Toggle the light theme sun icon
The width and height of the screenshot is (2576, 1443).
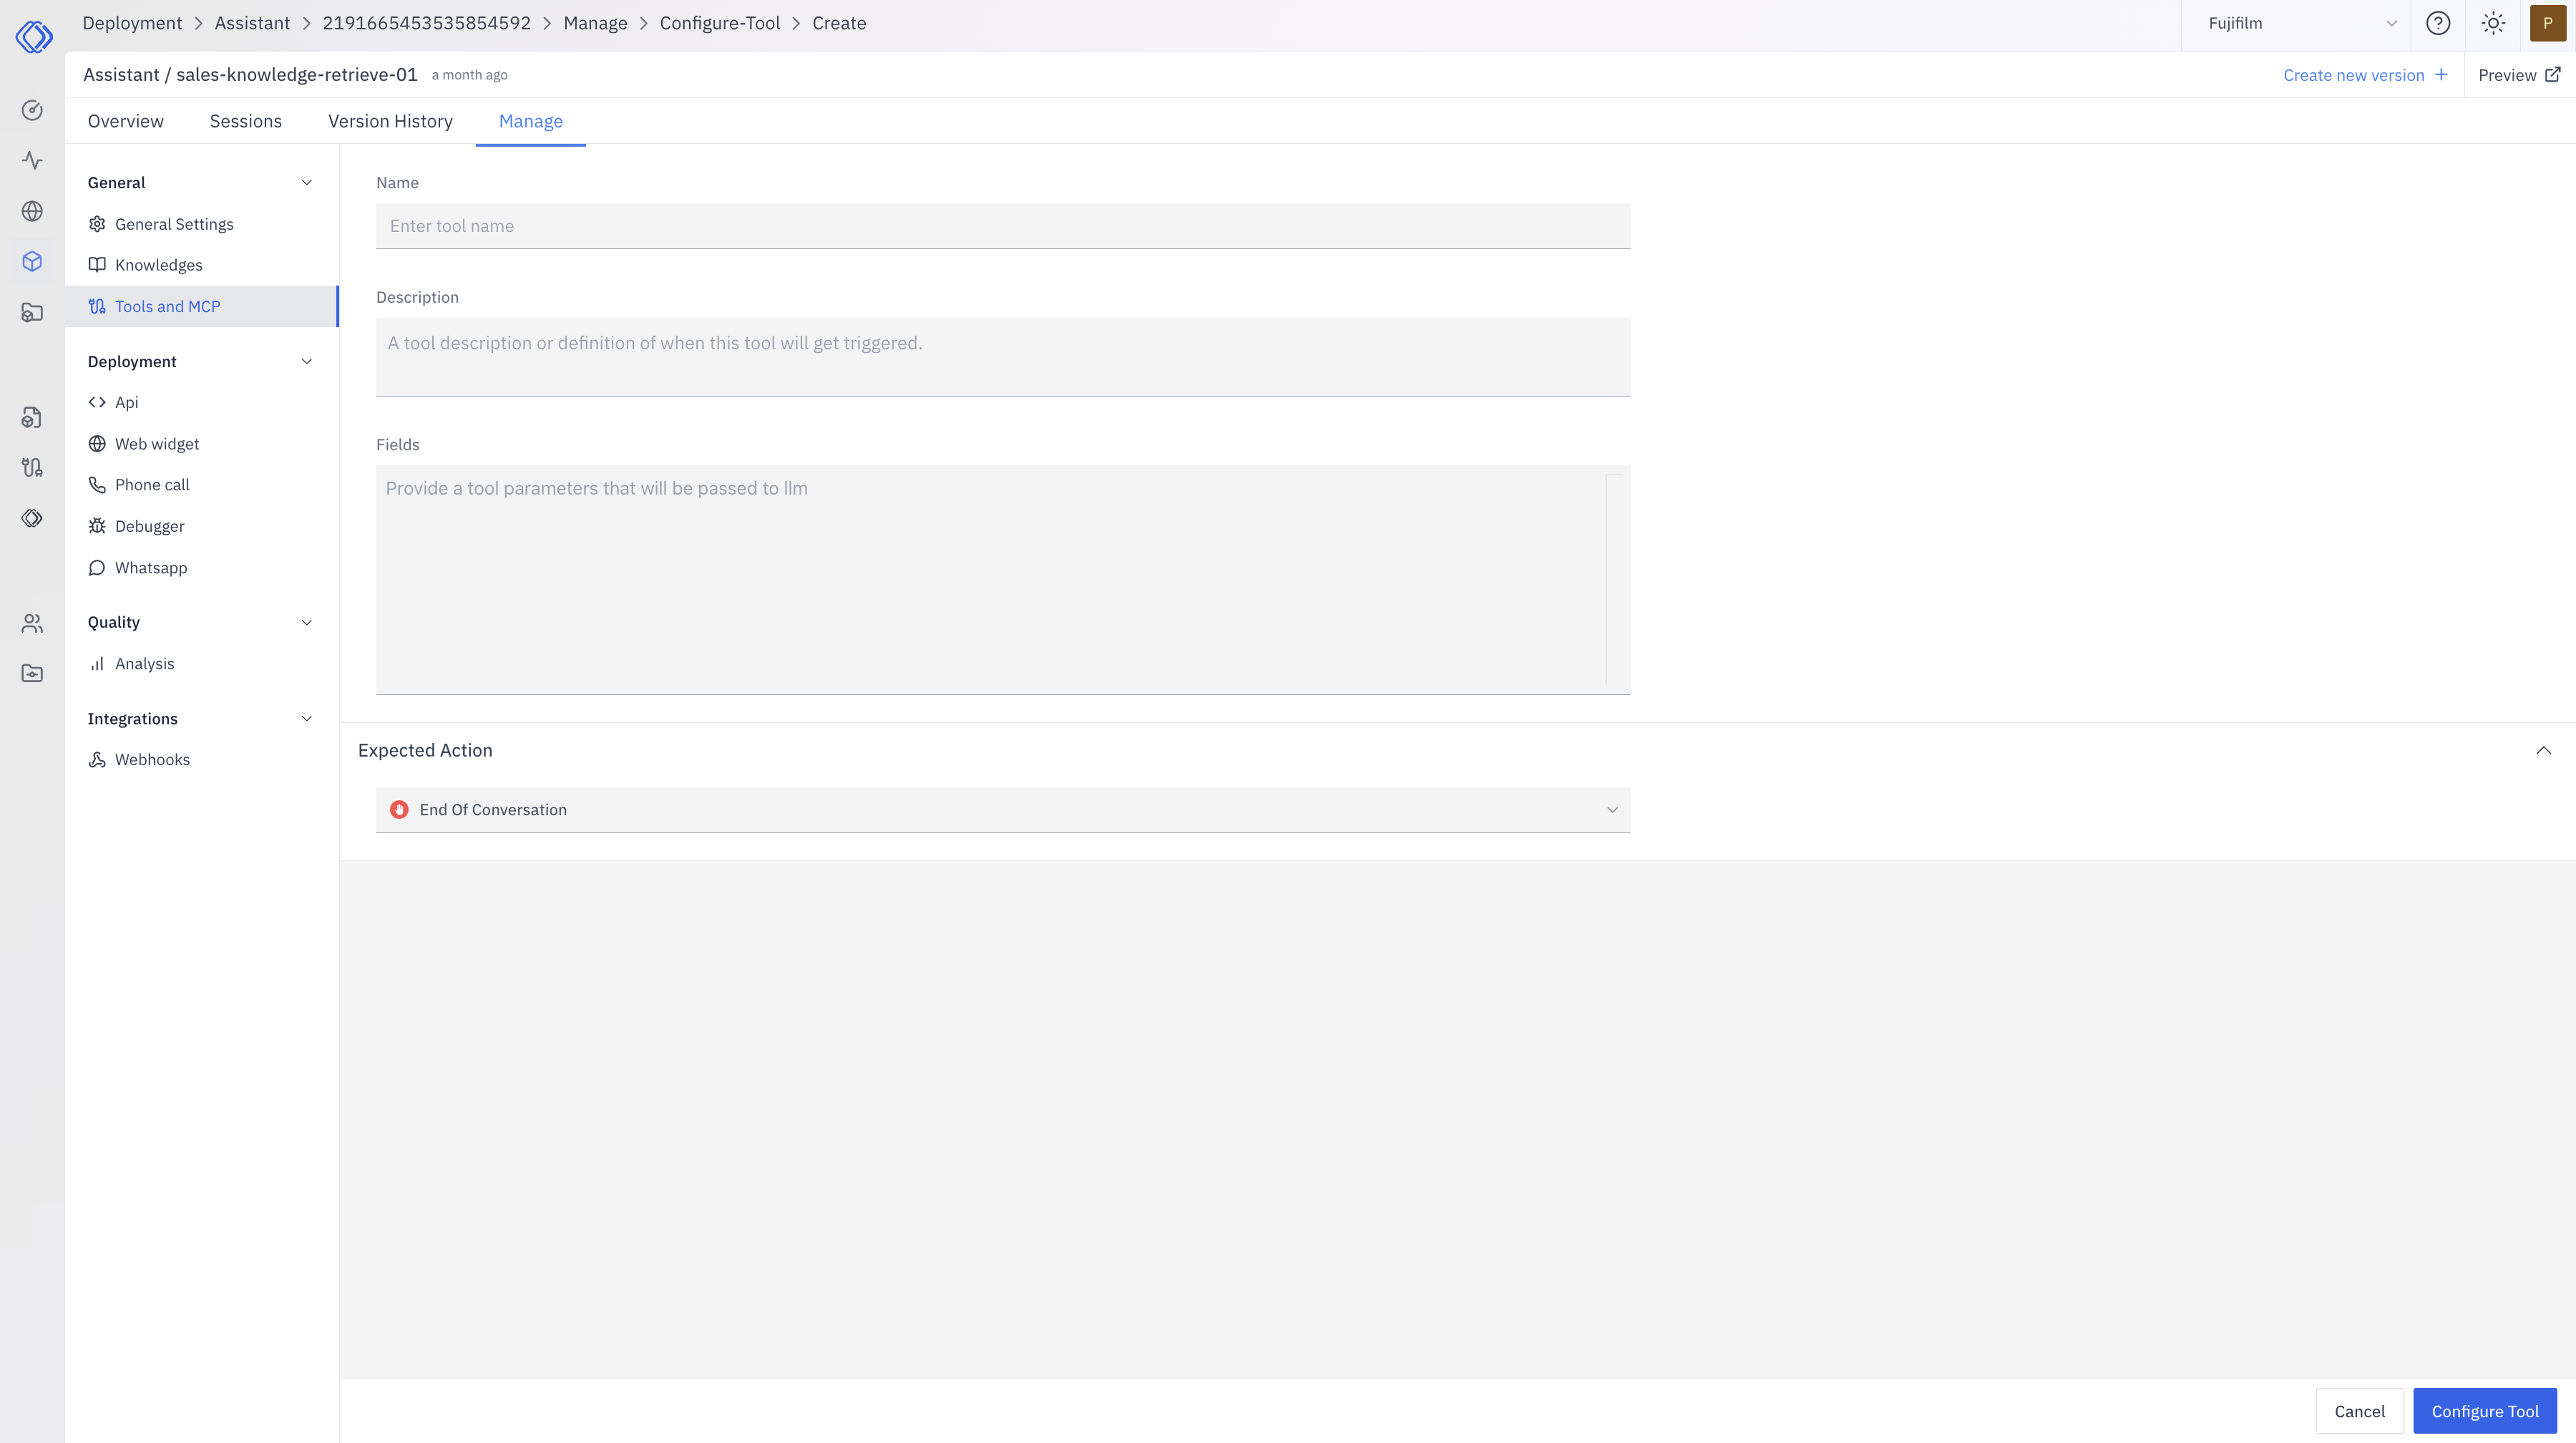(2493, 23)
